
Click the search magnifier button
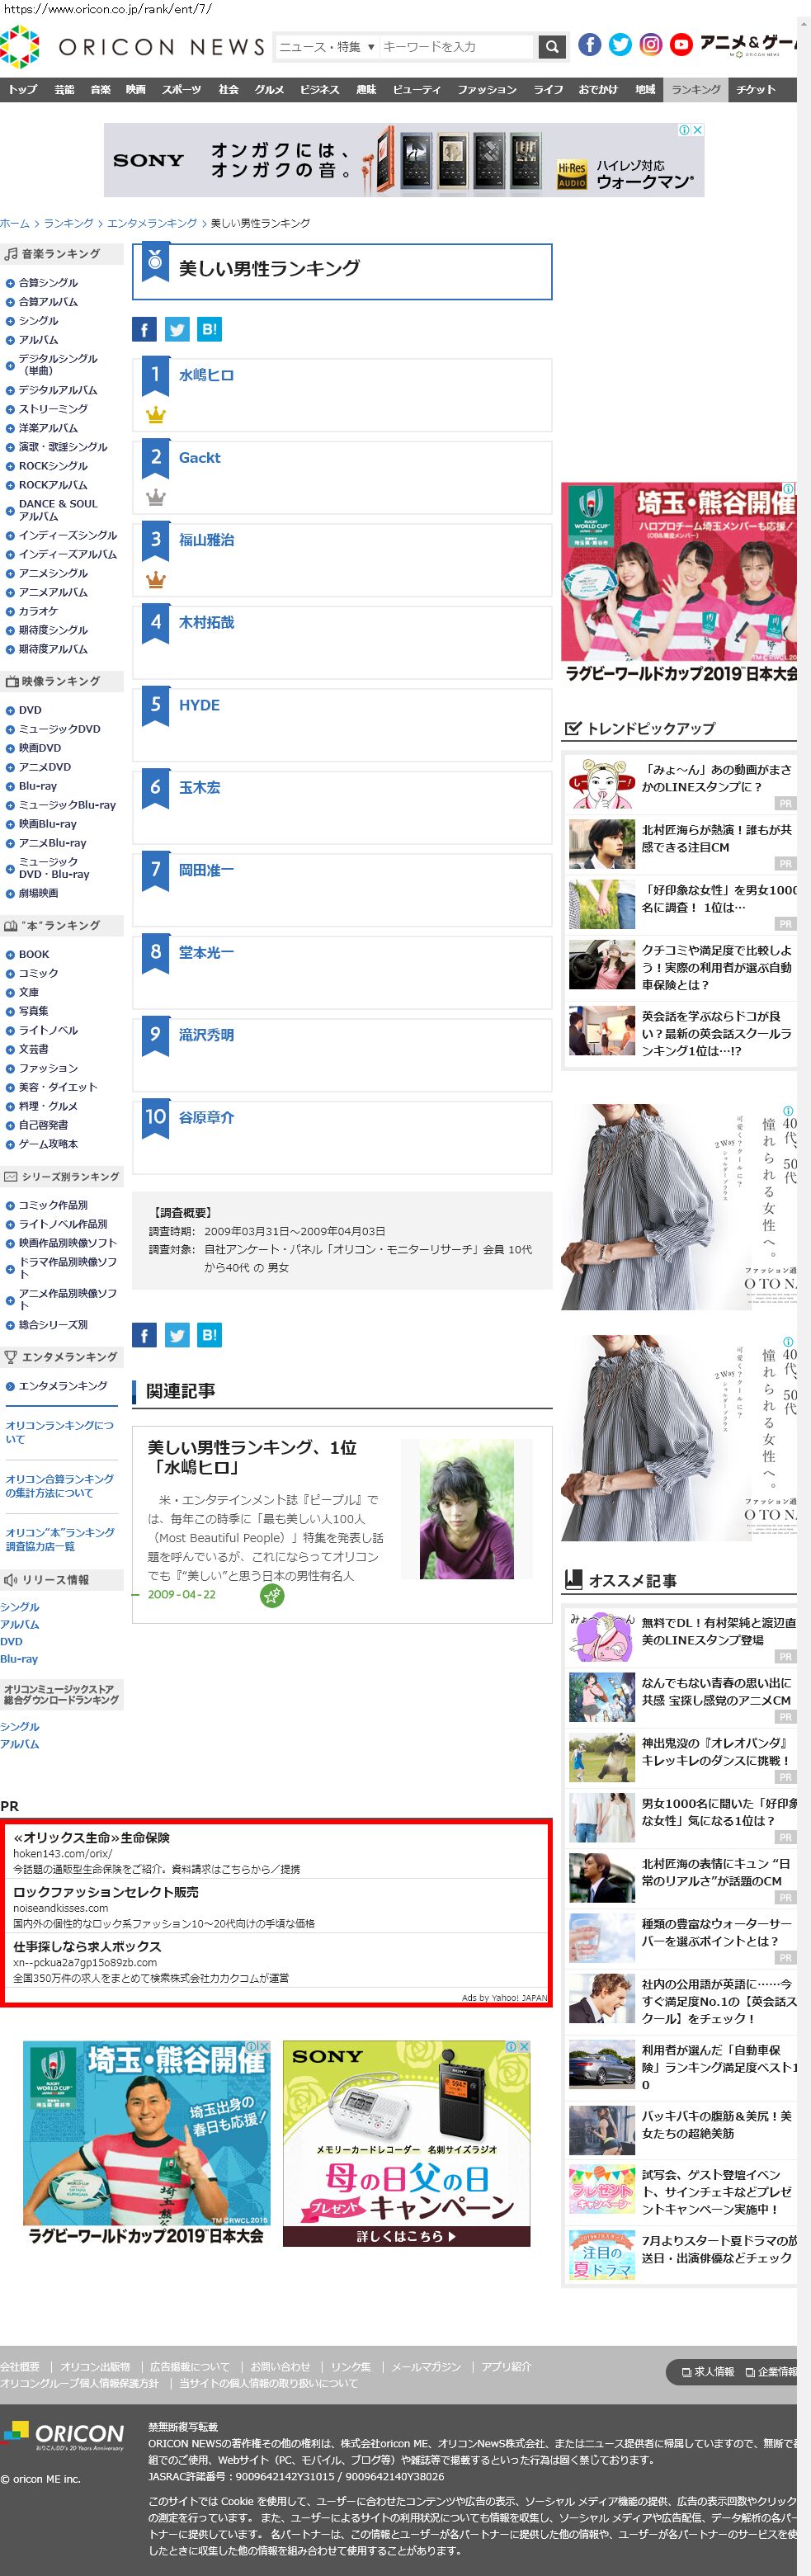tap(553, 46)
